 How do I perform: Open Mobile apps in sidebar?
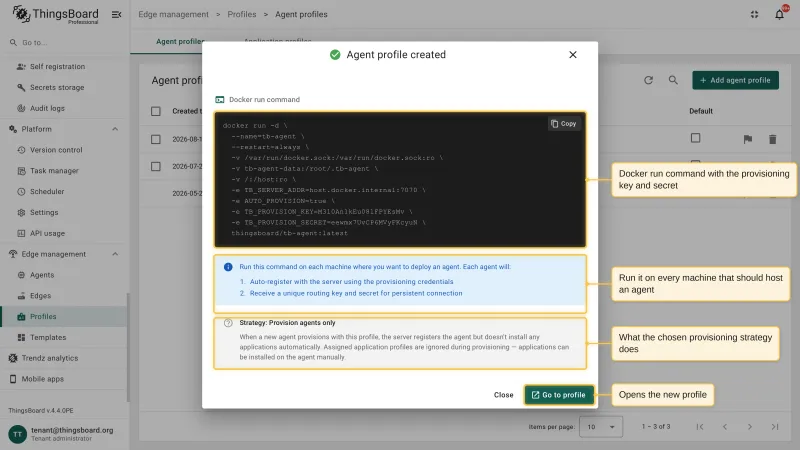pyautogui.click(x=43, y=379)
